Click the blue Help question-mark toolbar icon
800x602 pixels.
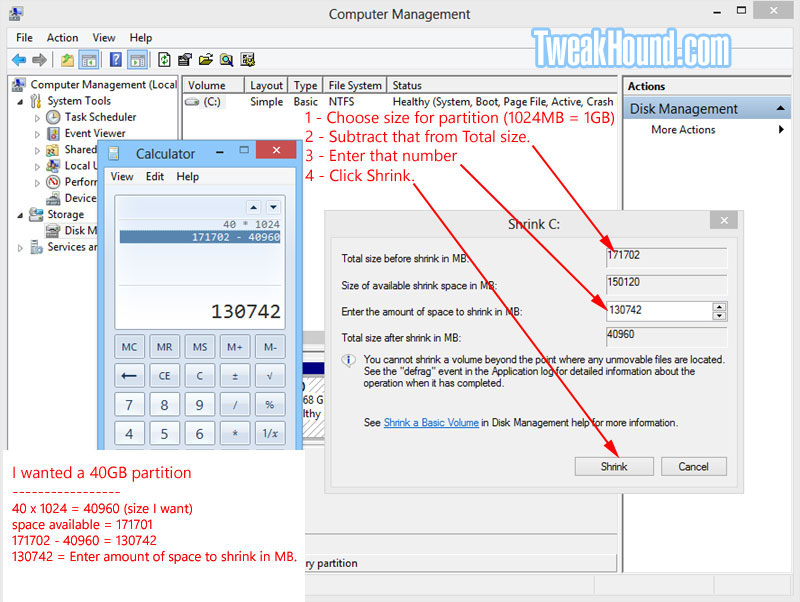(x=116, y=60)
